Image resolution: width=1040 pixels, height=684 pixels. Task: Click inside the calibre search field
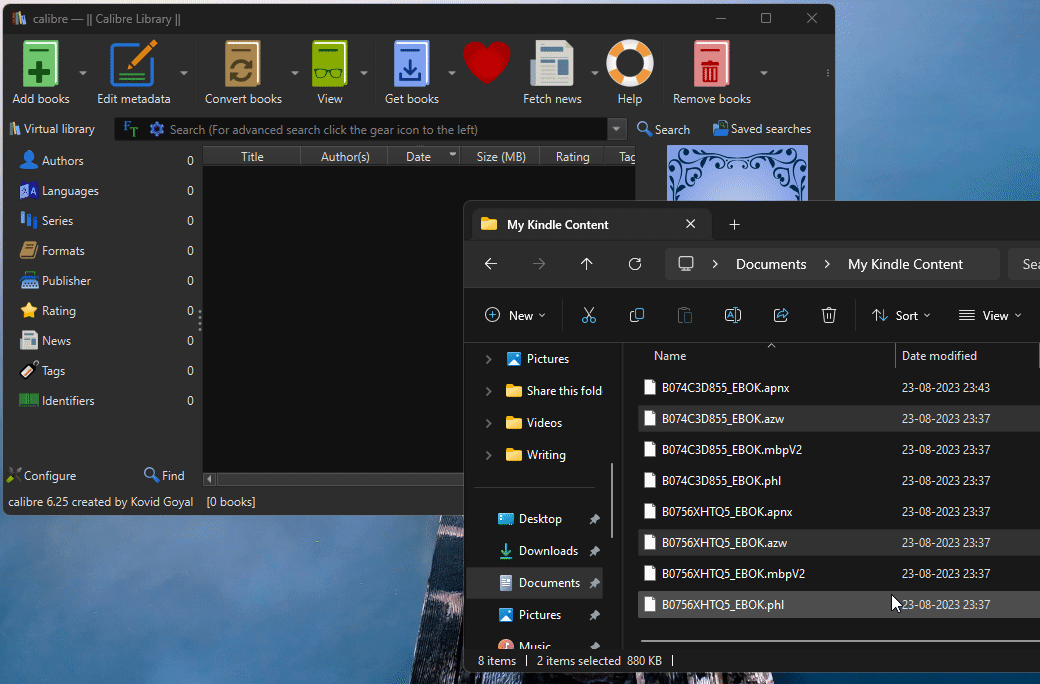click(380, 129)
